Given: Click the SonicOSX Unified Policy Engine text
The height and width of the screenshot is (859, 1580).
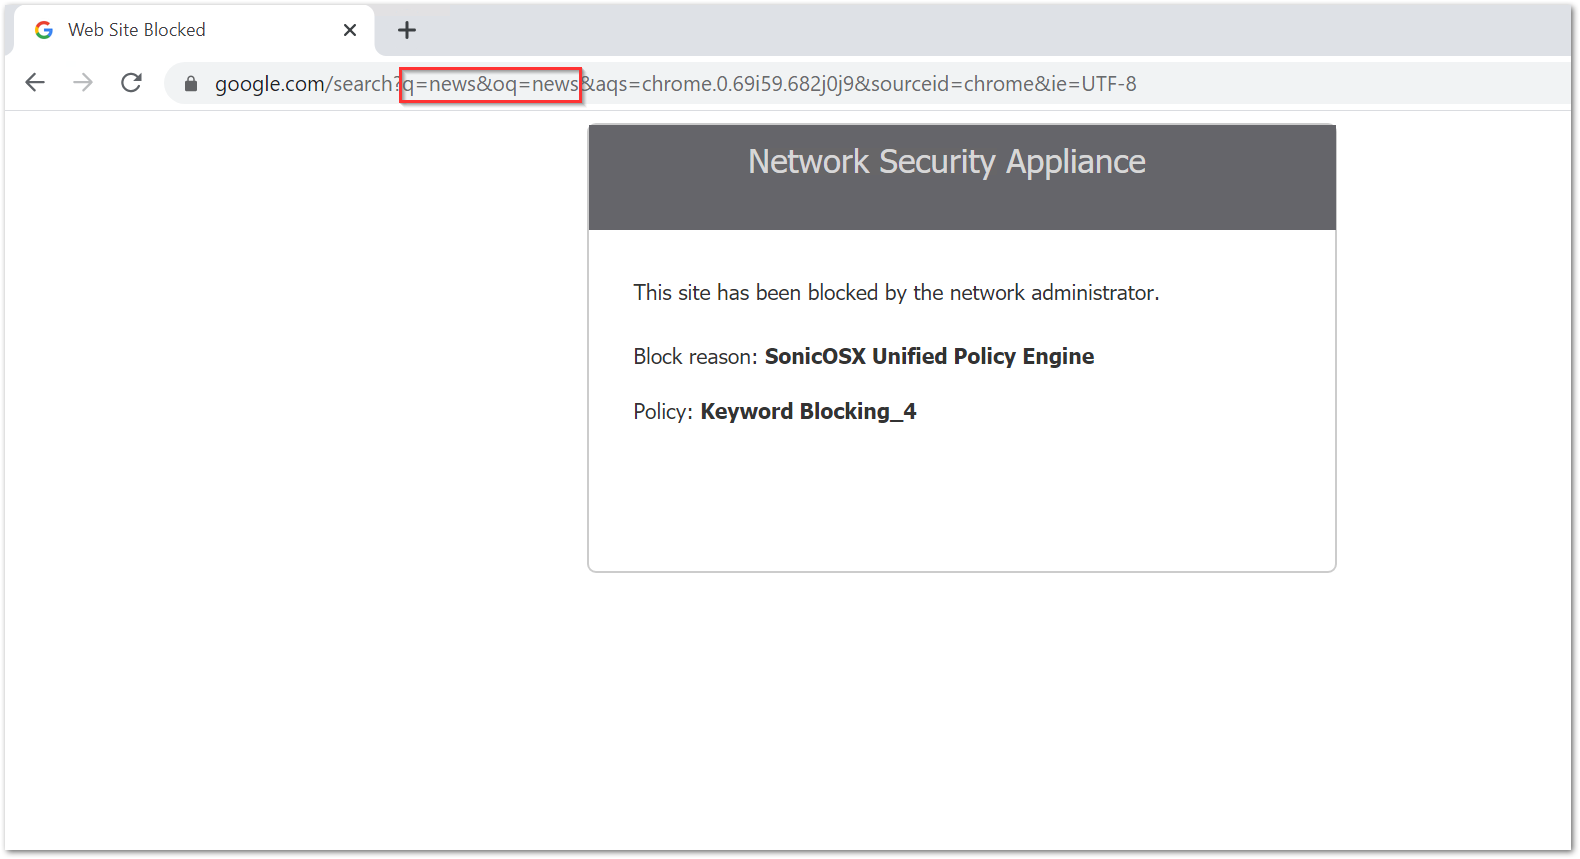Looking at the screenshot, I should [929, 357].
